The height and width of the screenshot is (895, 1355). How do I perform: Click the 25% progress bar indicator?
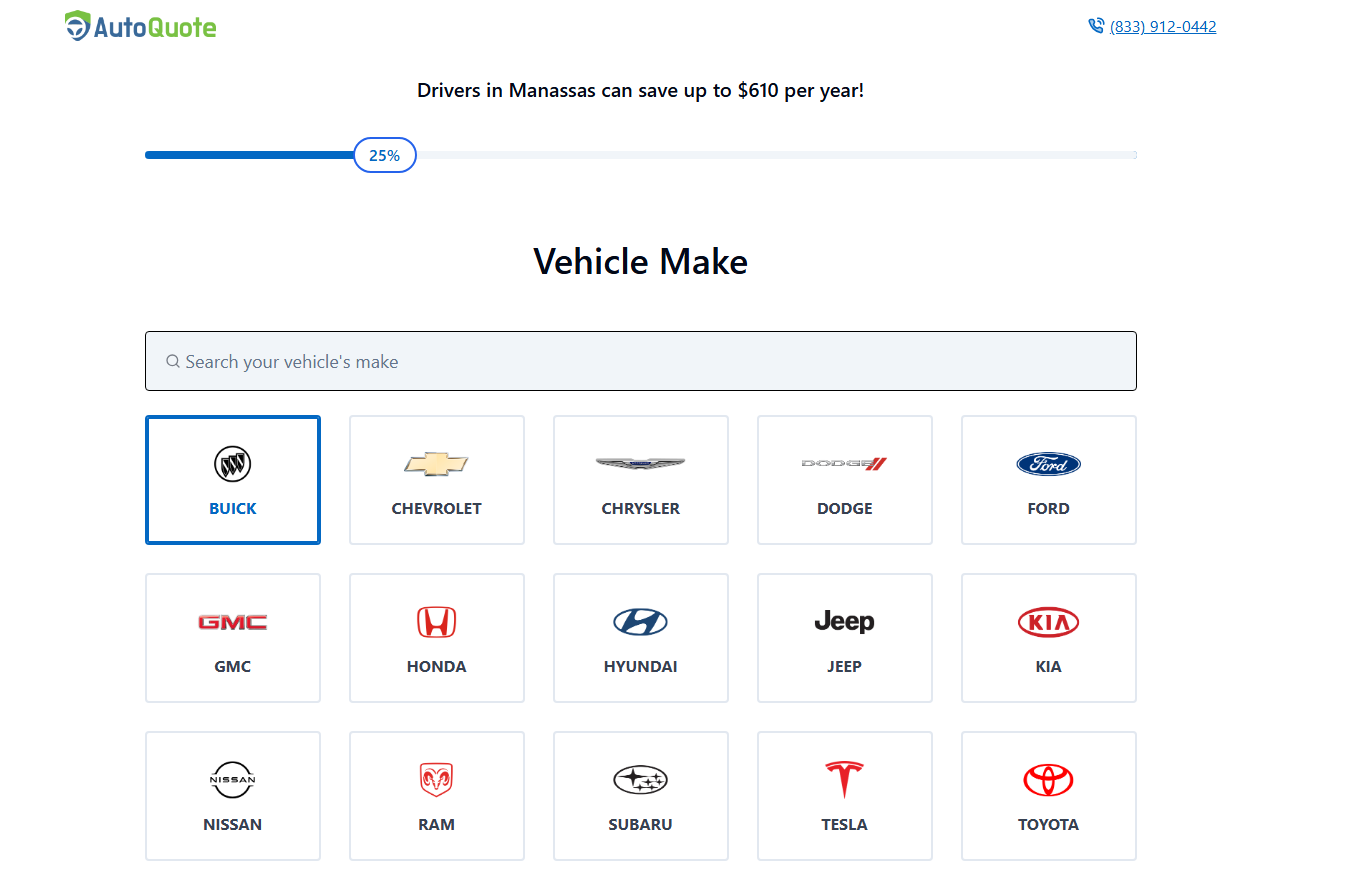[385, 155]
